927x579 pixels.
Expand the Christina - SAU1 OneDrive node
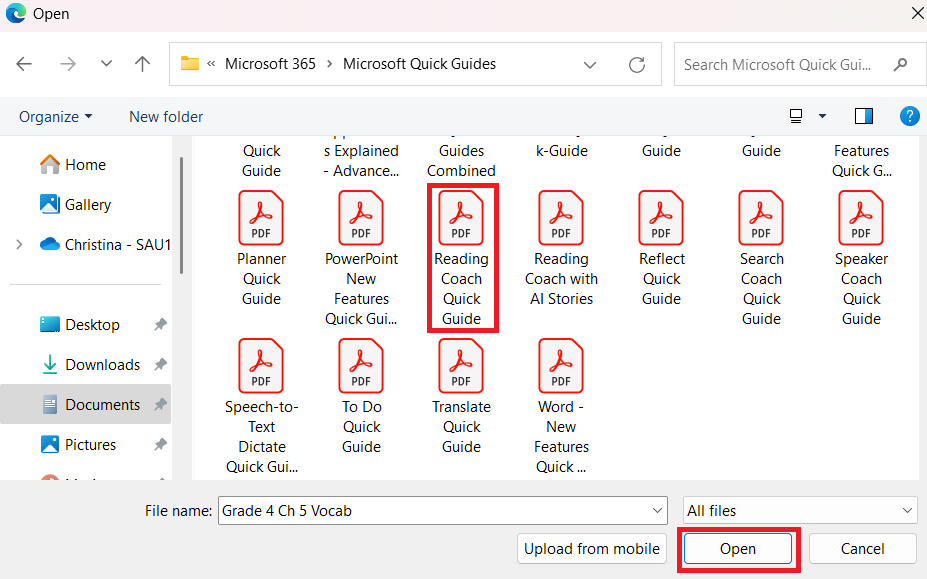20,244
